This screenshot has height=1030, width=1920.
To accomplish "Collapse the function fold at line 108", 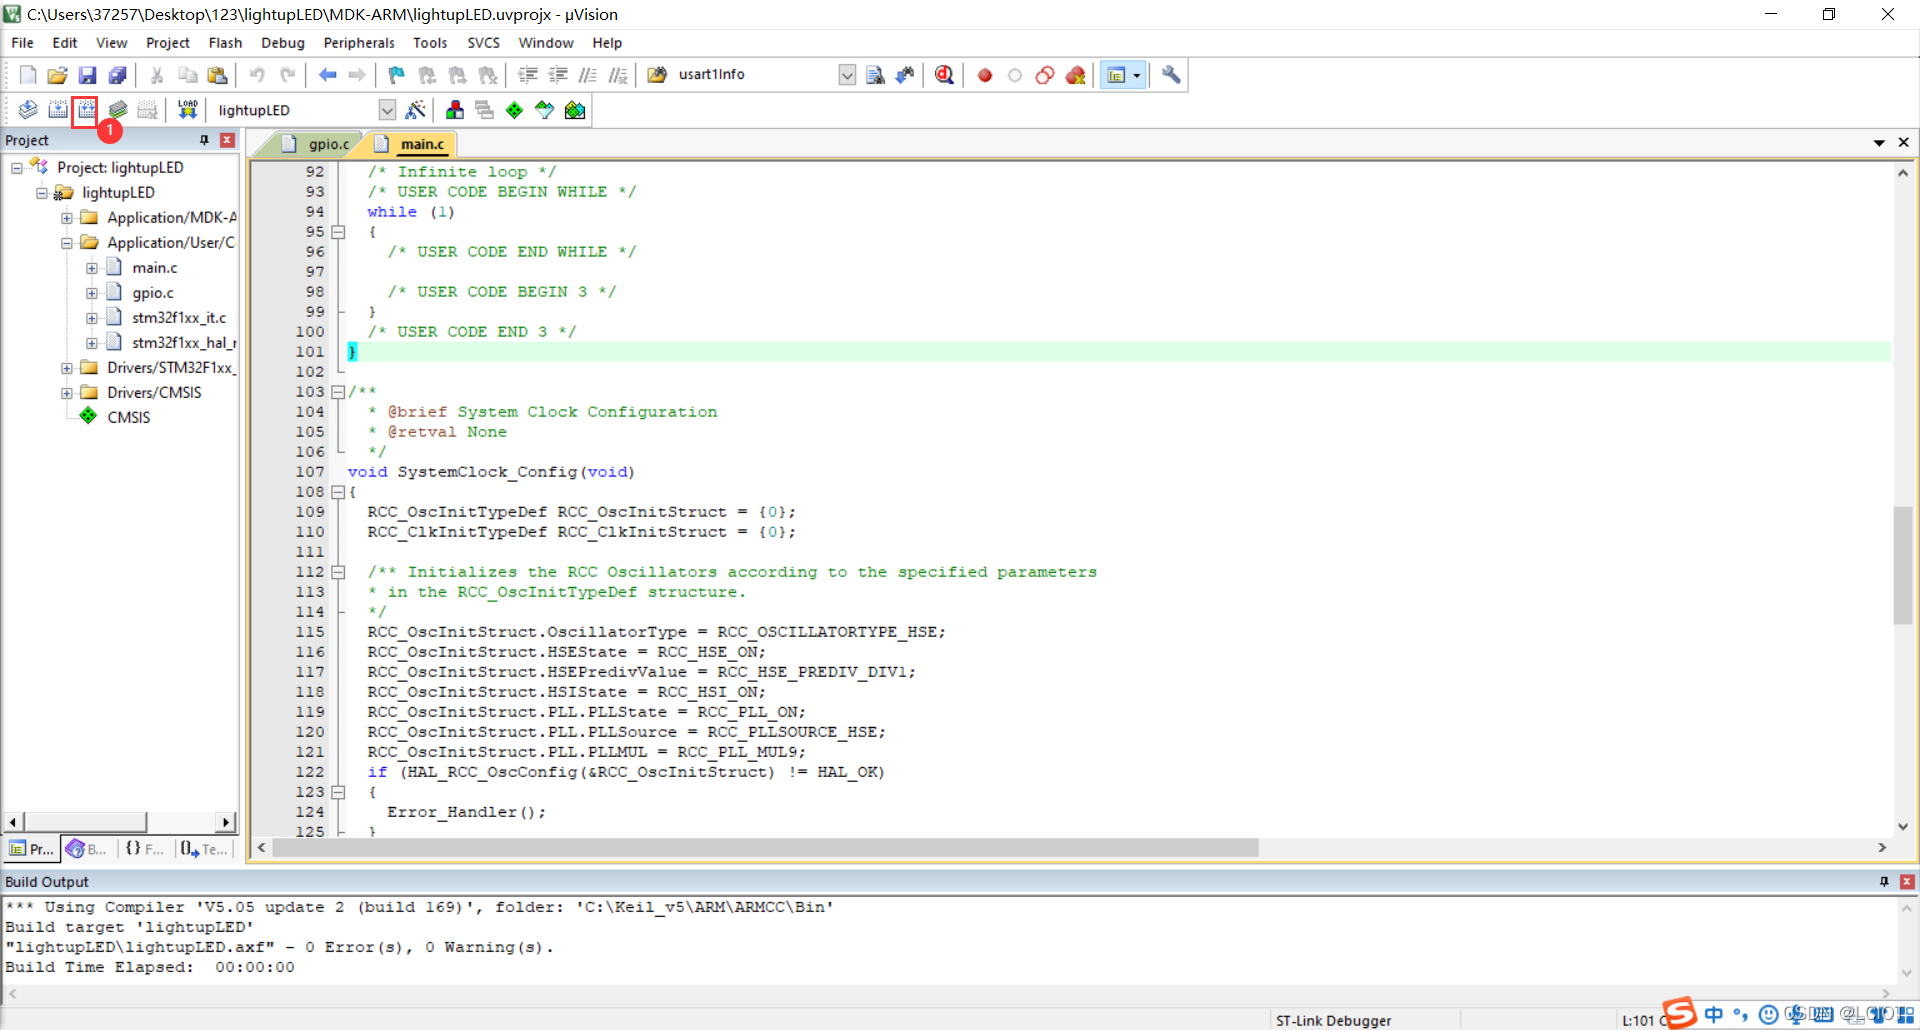I will coord(338,492).
